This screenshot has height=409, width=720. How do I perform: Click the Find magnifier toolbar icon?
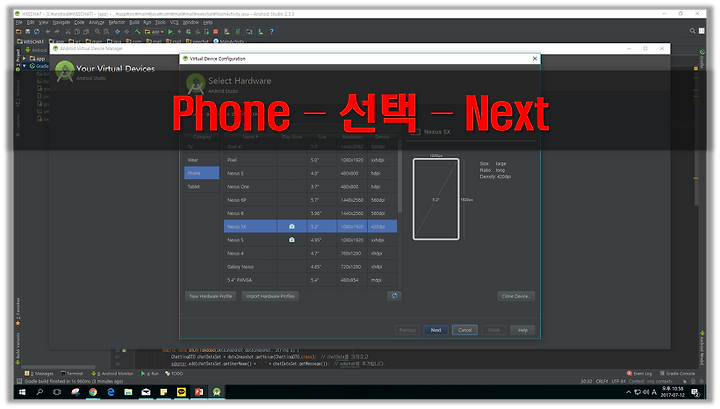97,32
